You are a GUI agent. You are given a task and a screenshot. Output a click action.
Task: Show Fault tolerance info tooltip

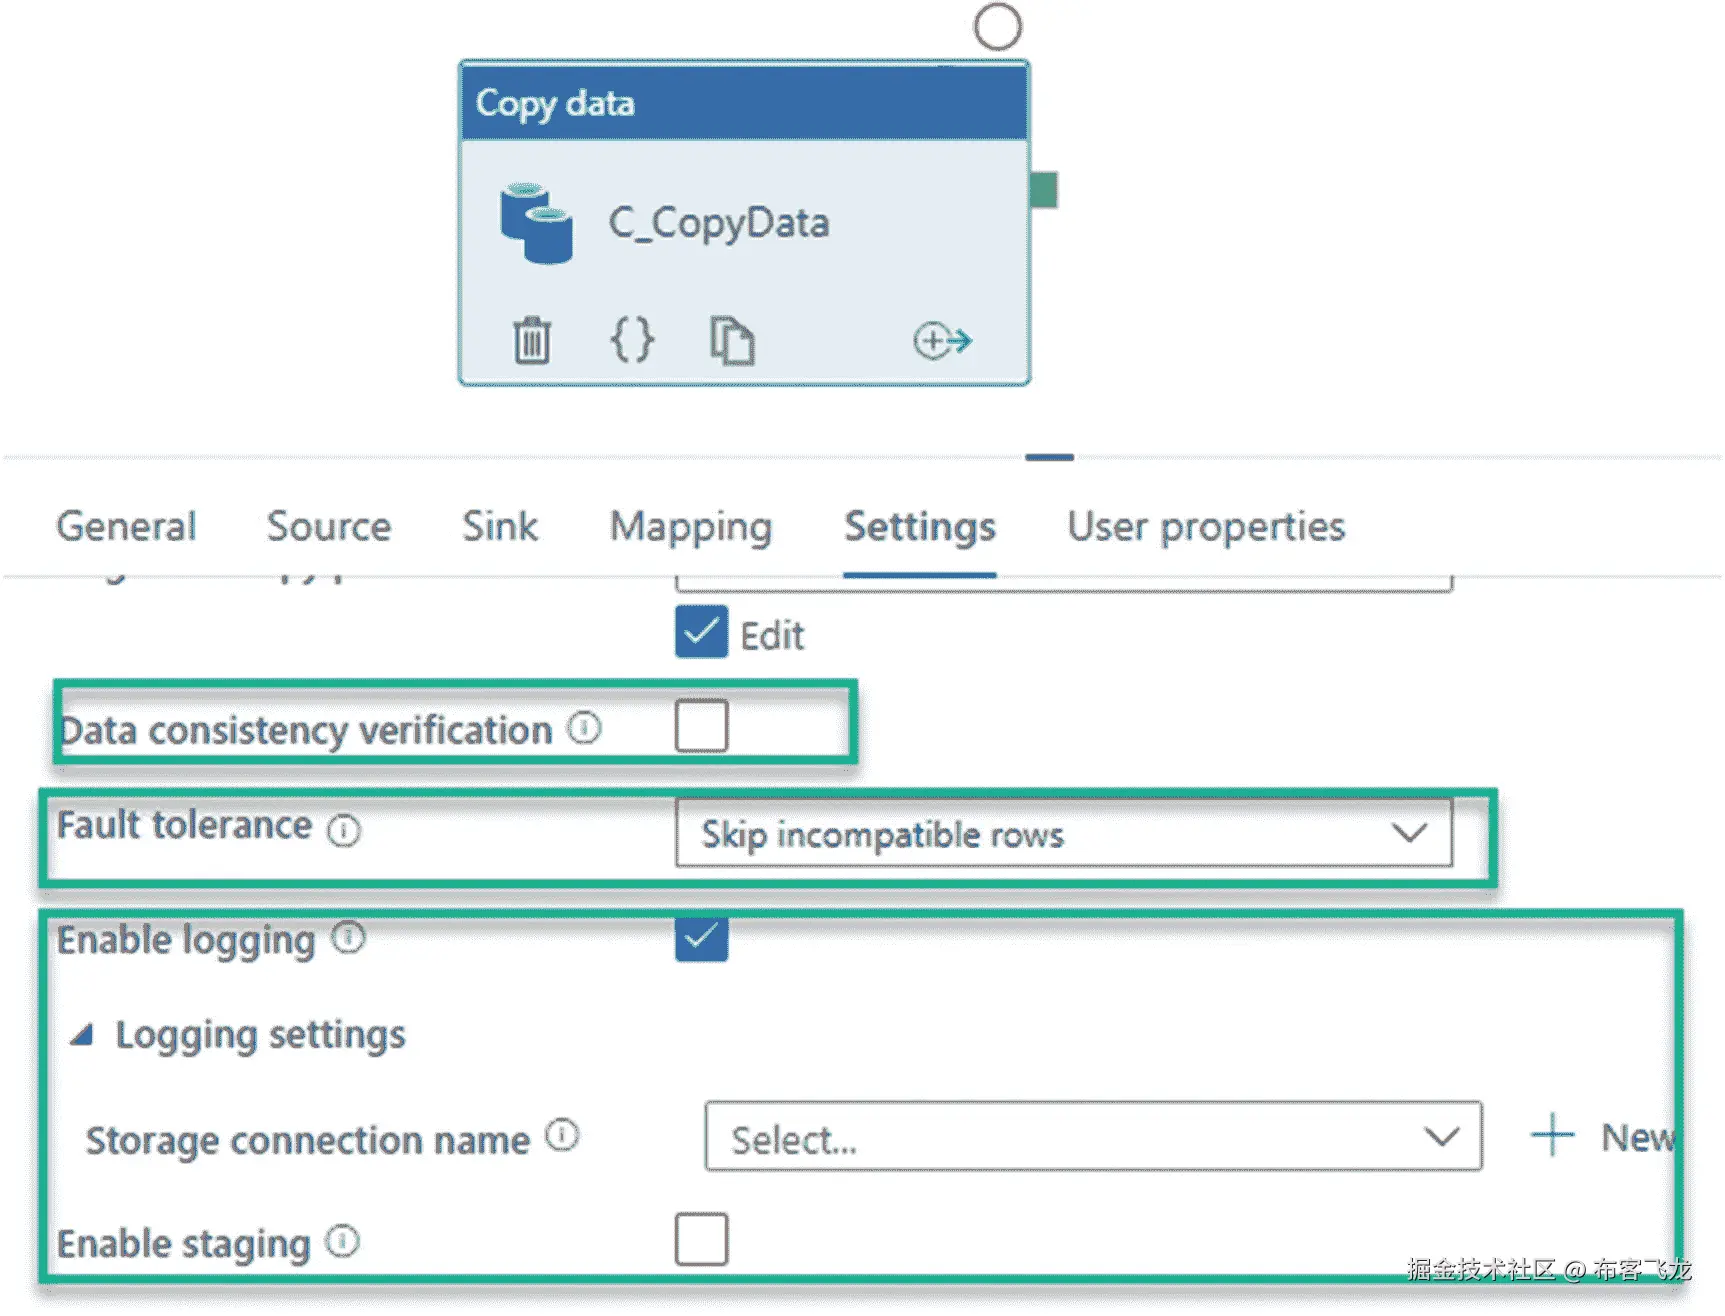point(344,830)
